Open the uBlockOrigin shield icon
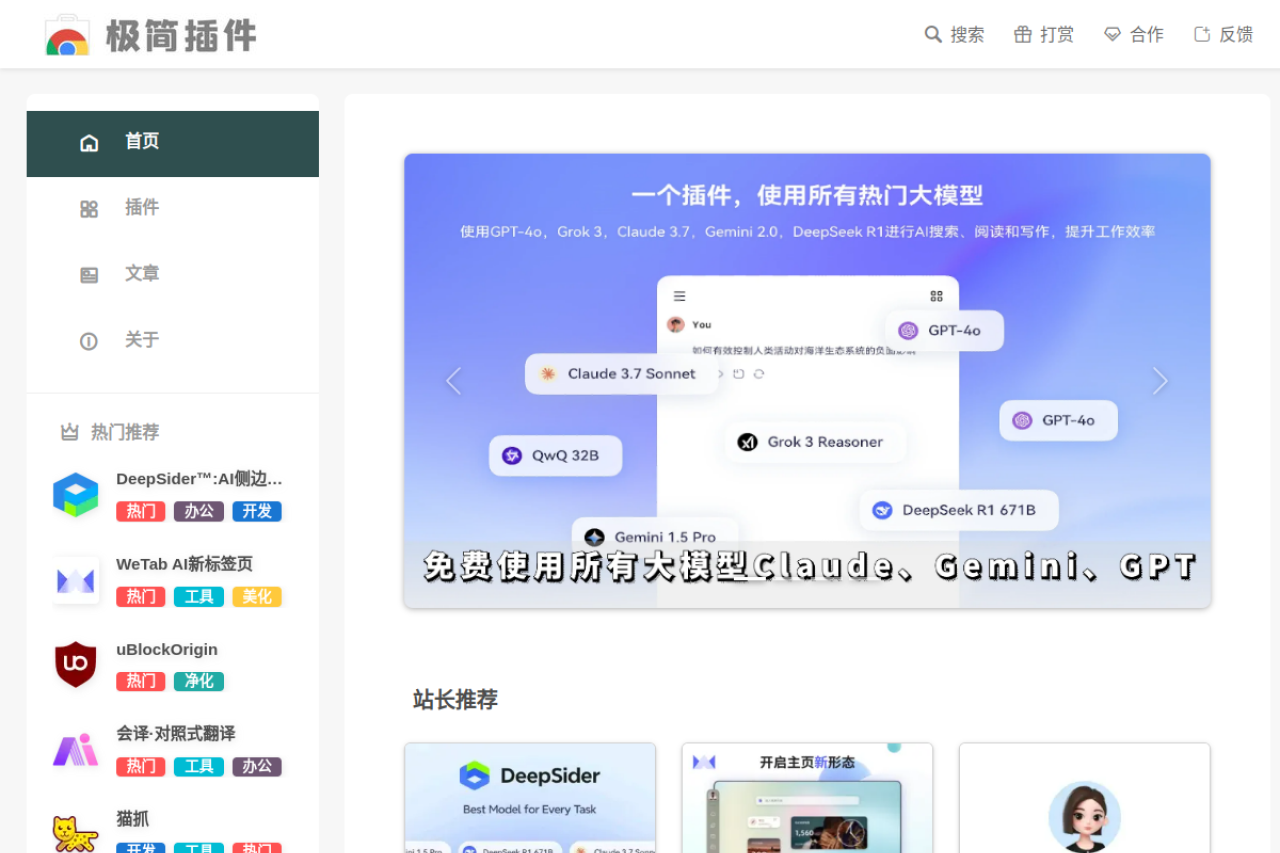This screenshot has height=853, width=1280. [x=76, y=665]
